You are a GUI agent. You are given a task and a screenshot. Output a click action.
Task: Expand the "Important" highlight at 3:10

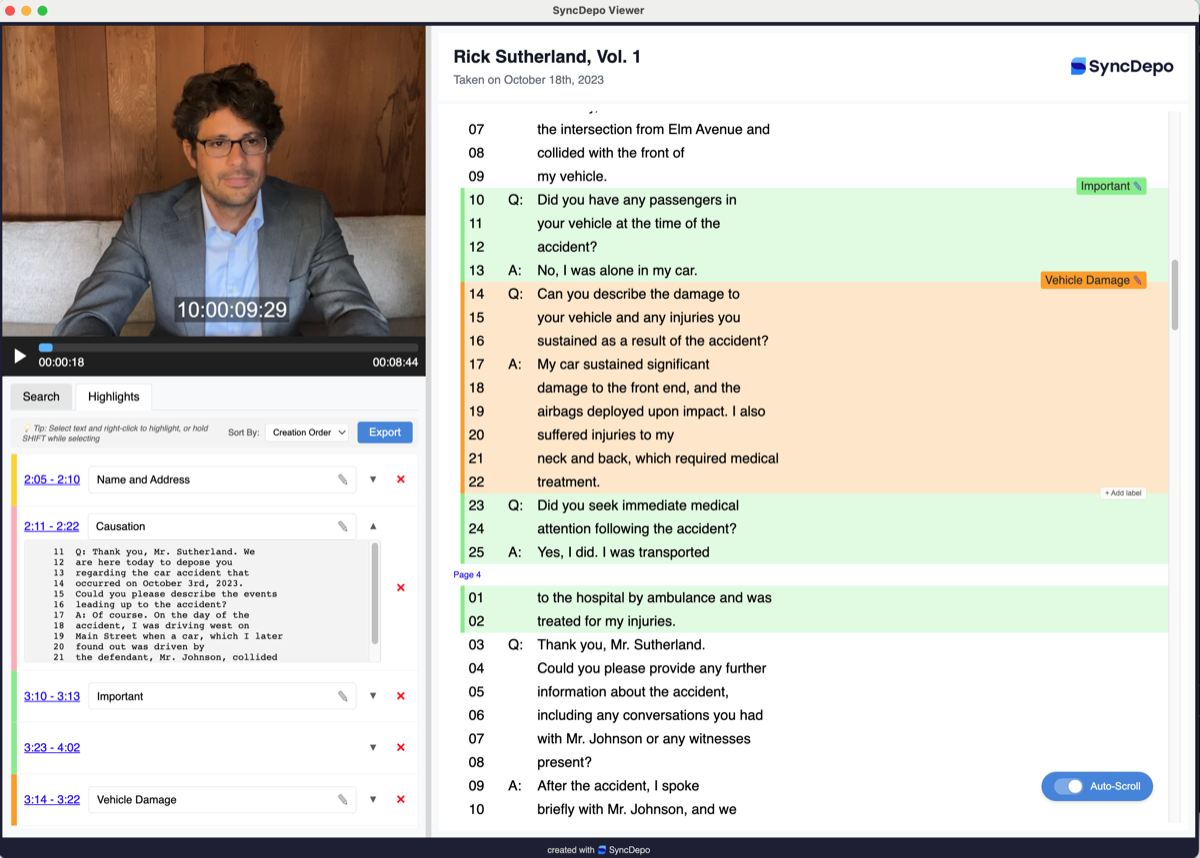click(x=373, y=696)
